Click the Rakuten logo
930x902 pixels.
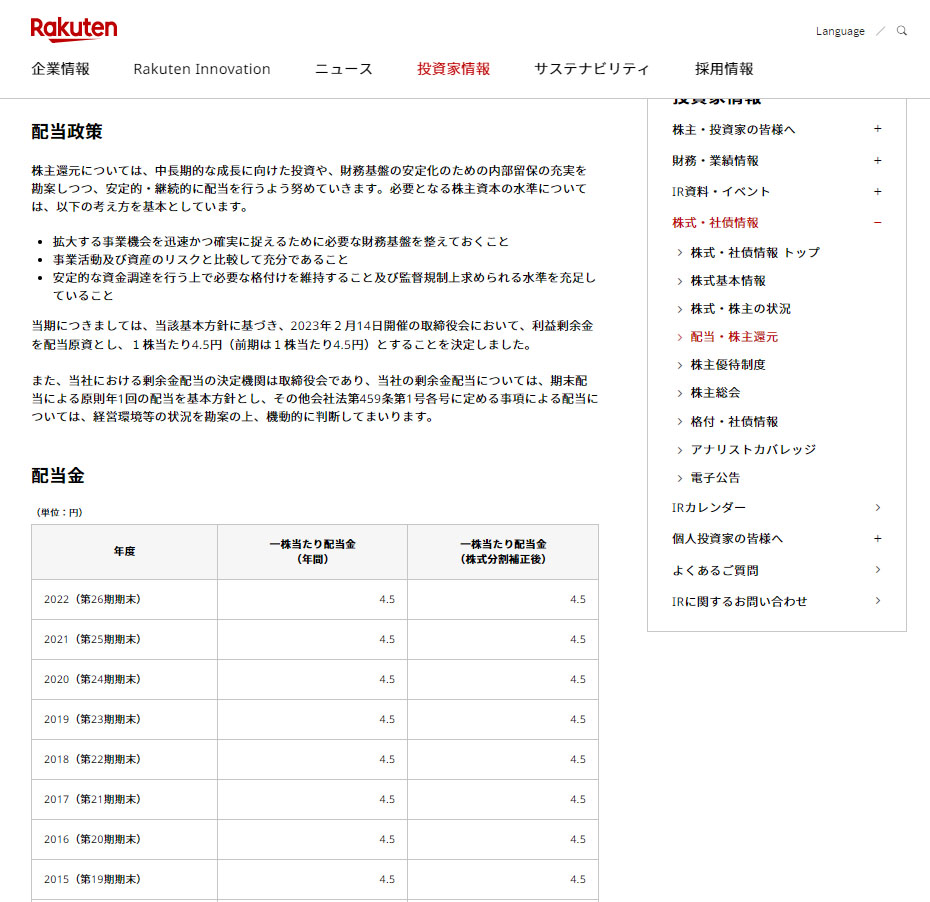point(73,30)
